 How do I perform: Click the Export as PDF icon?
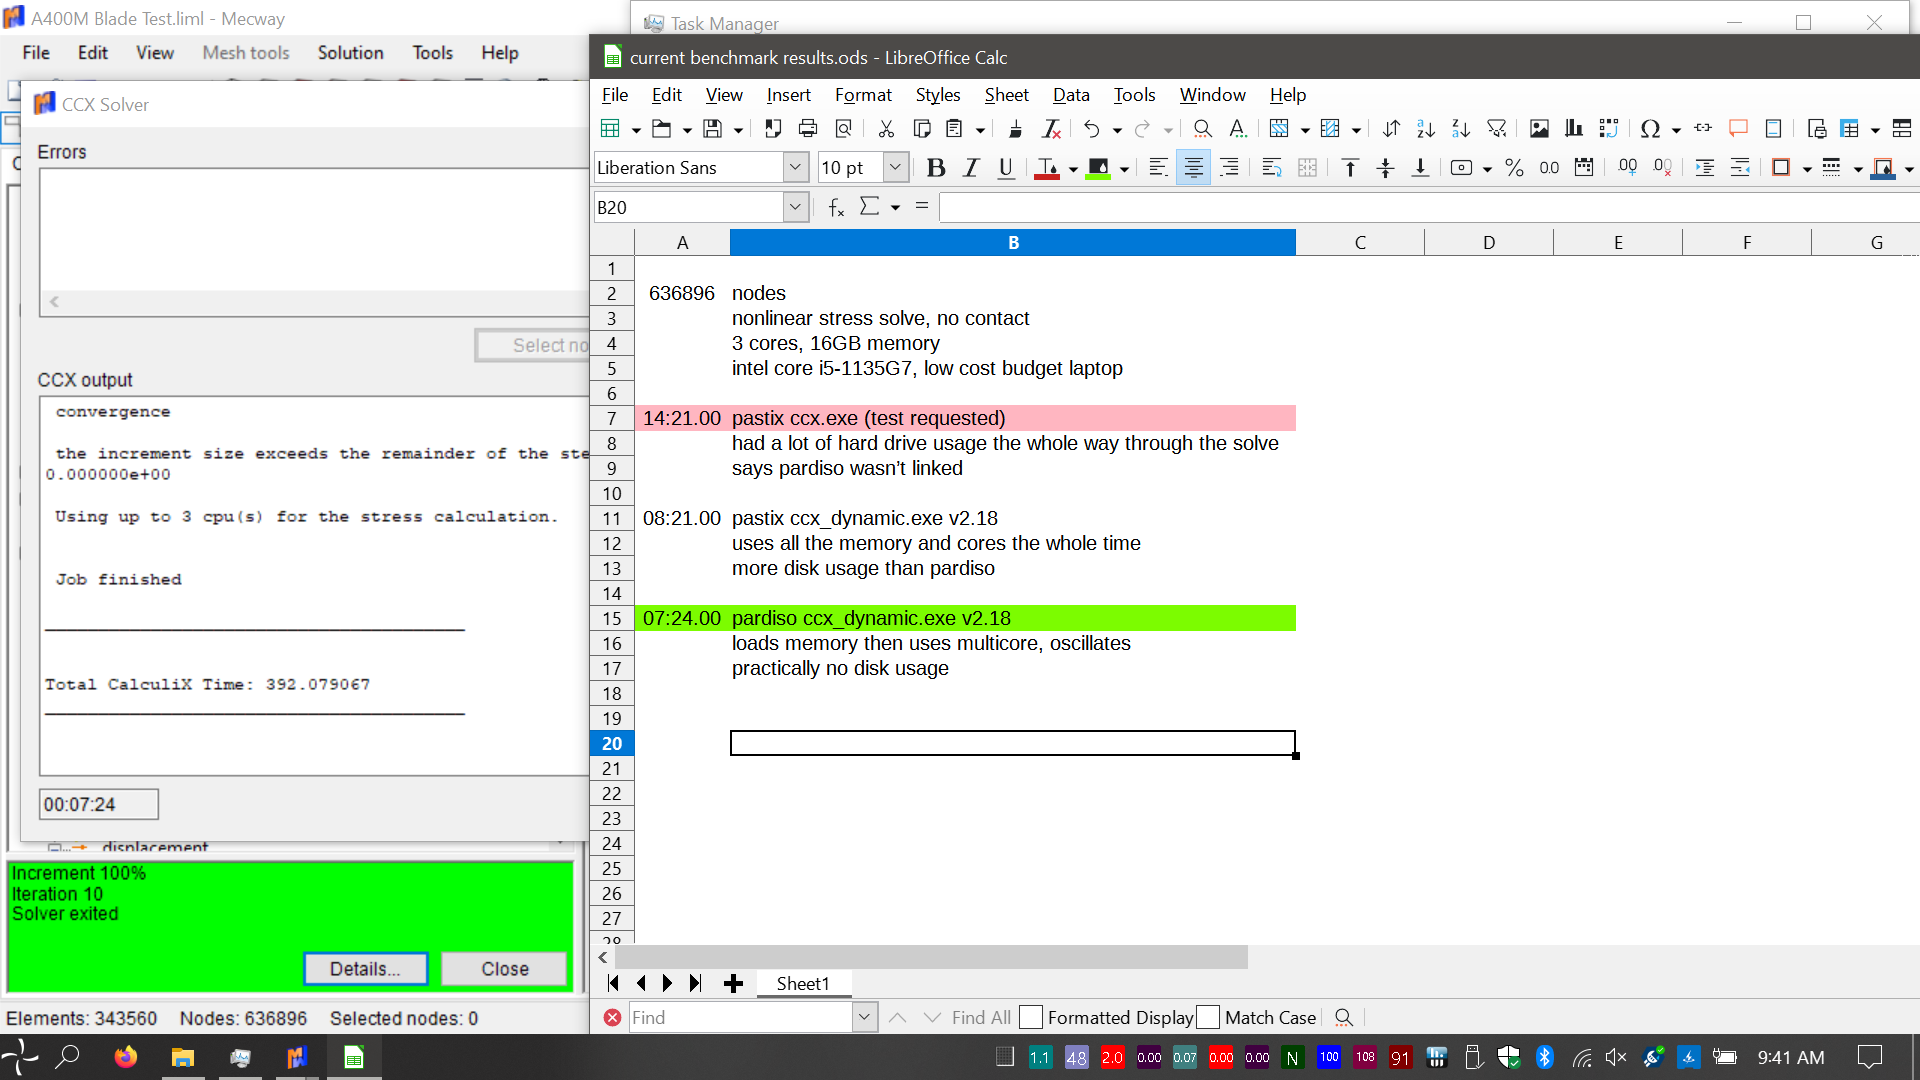click(773, 128)
